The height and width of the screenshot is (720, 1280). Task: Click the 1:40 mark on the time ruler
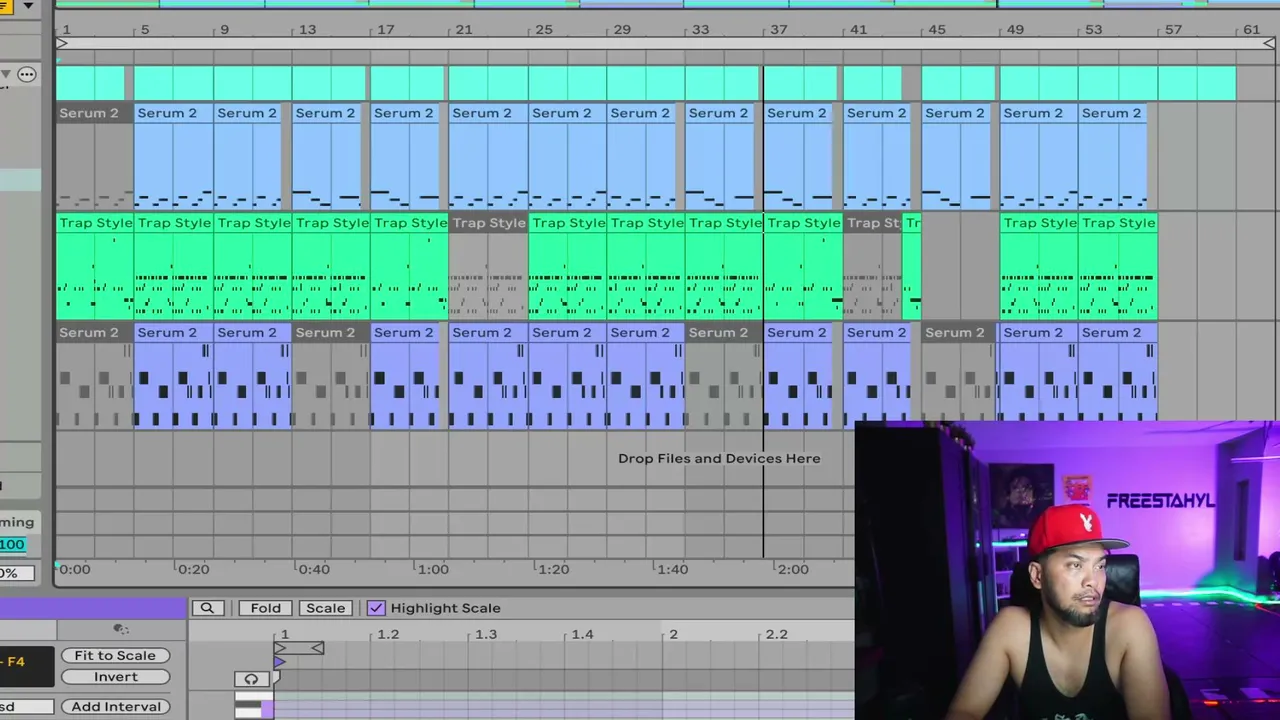[672, 569]
